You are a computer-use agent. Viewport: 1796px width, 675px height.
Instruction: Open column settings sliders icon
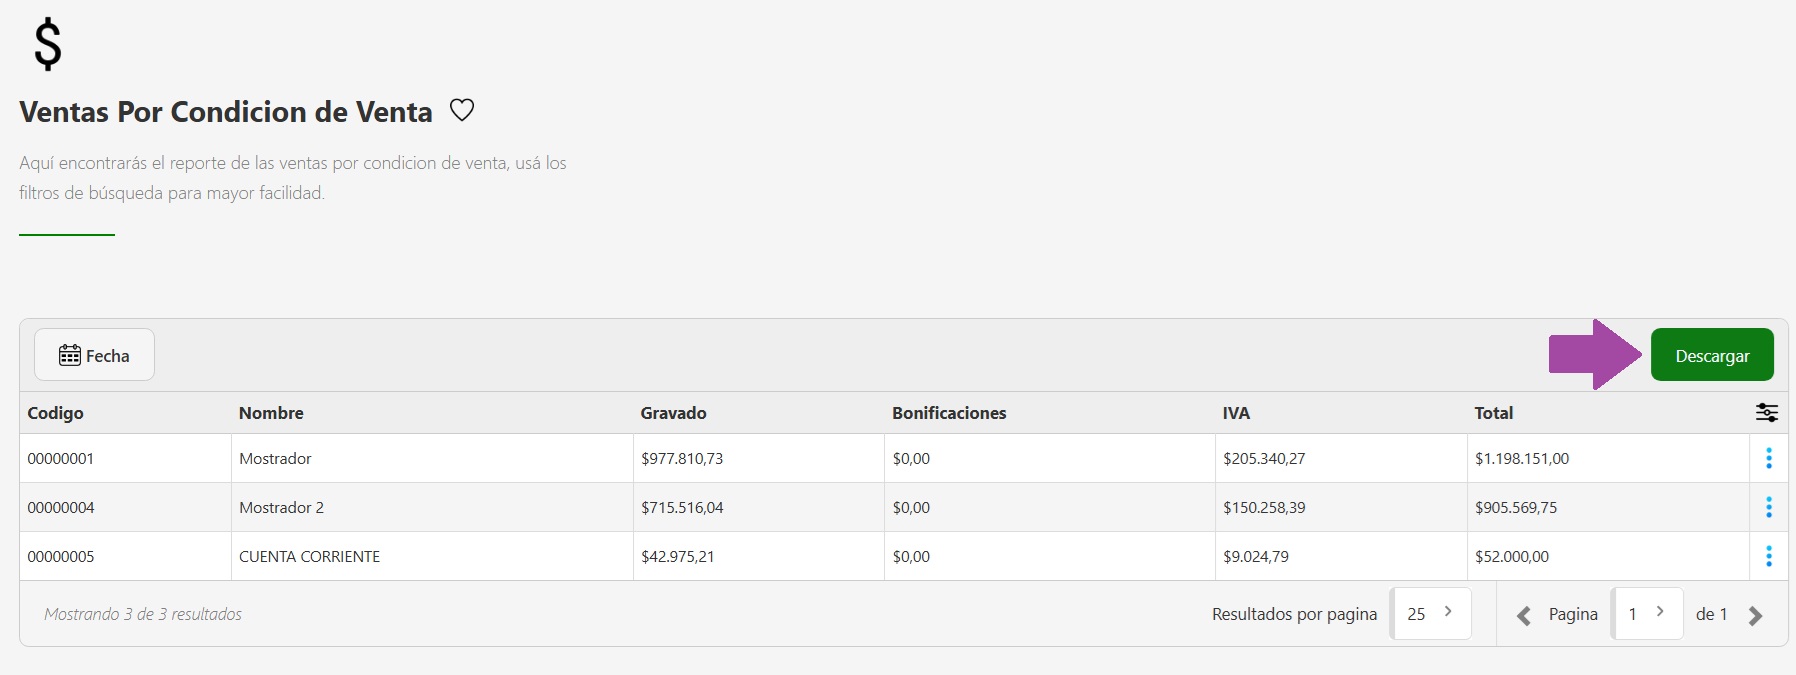tap(1767, 412)
